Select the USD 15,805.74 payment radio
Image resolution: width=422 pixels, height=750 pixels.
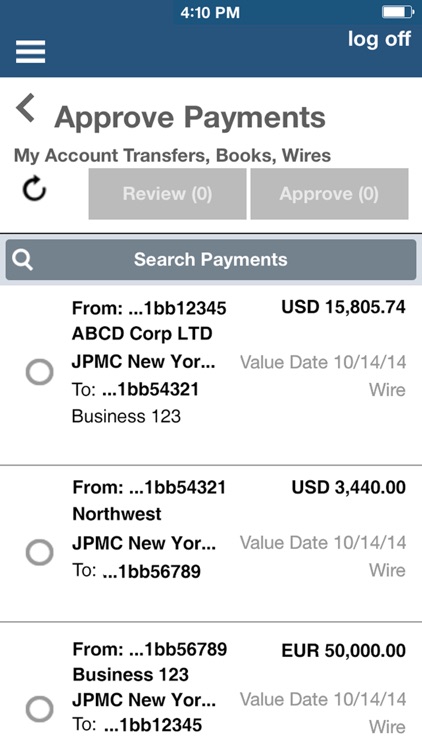(39, 372)
